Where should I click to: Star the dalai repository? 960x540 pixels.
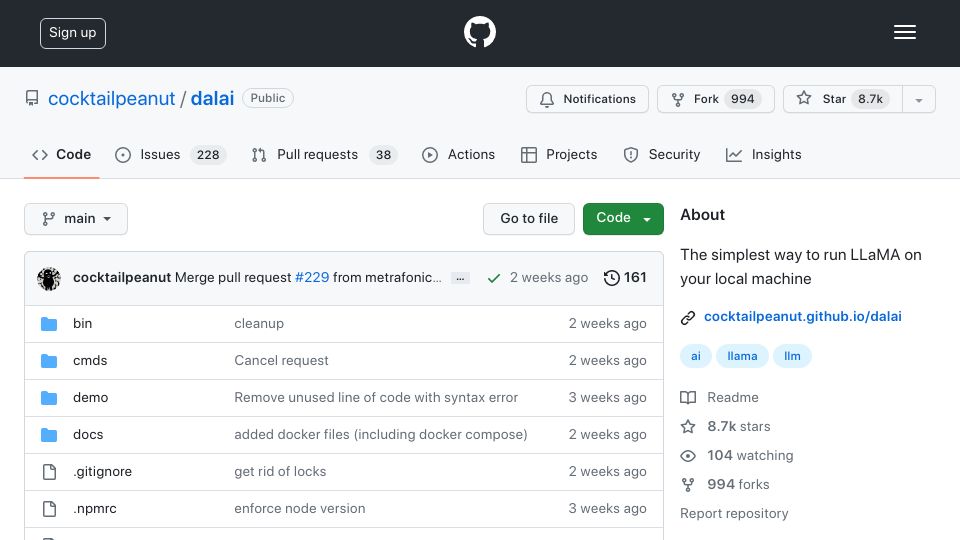pyautogui.click(x=843, y=99)
